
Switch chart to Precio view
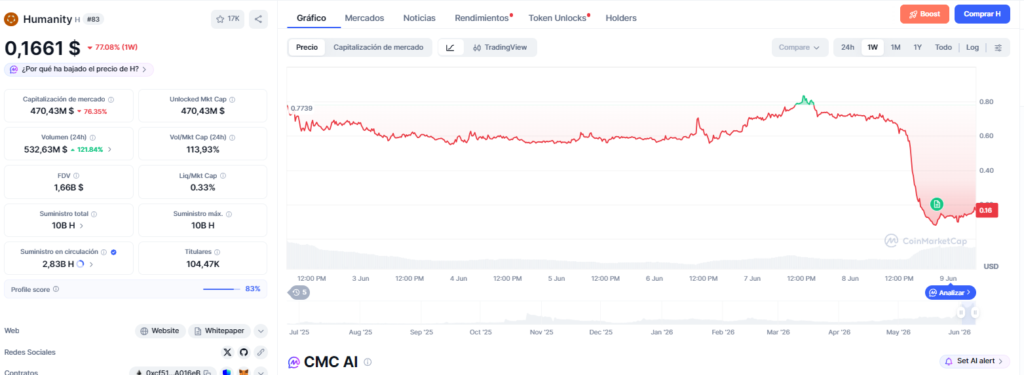[x=307, y=47]
